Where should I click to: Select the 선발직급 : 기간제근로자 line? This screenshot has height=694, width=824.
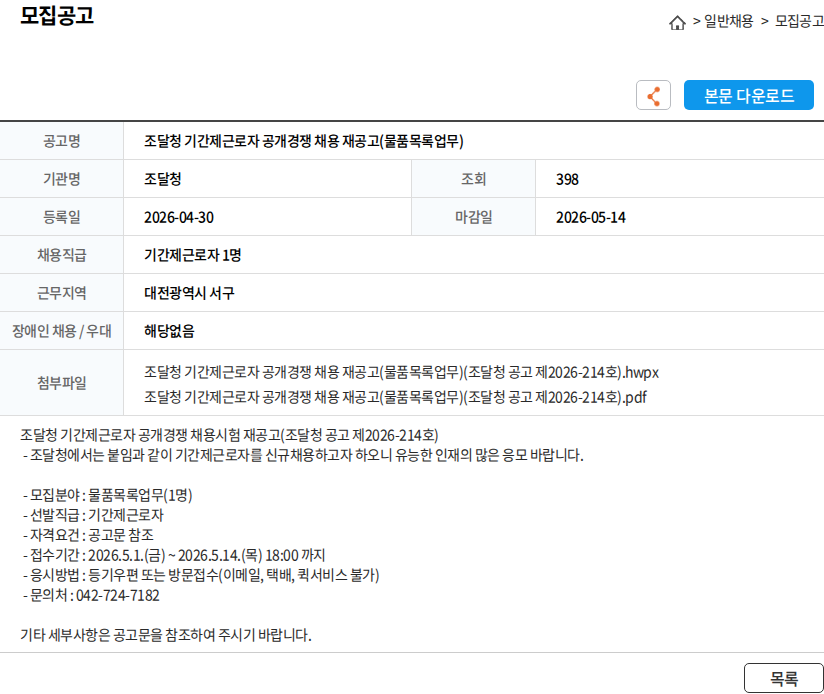[x=94, y=515]
